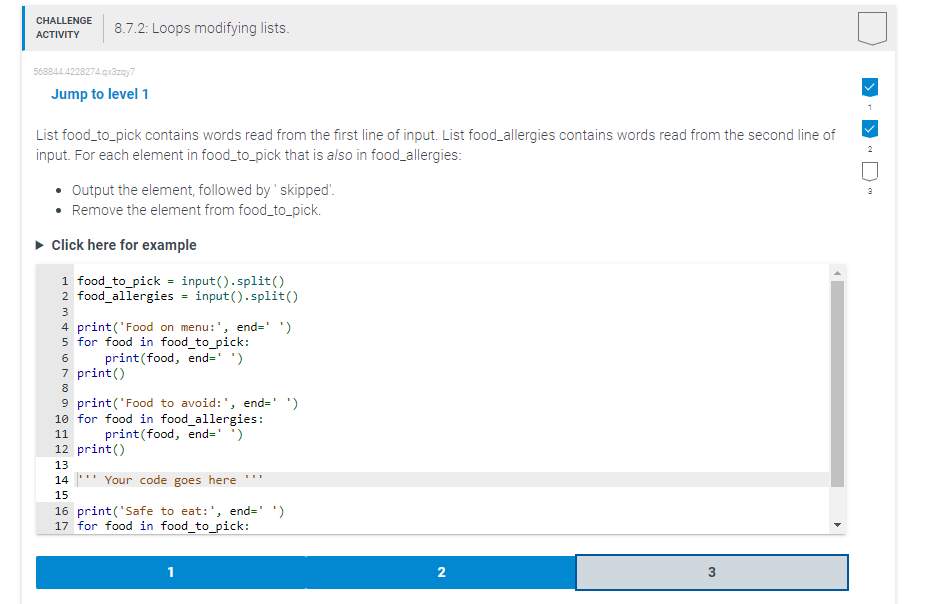Click instruction paragraph starting 'List food_to_pick contains'
This screenshot has width=941, height=604.
coord(435,145)
